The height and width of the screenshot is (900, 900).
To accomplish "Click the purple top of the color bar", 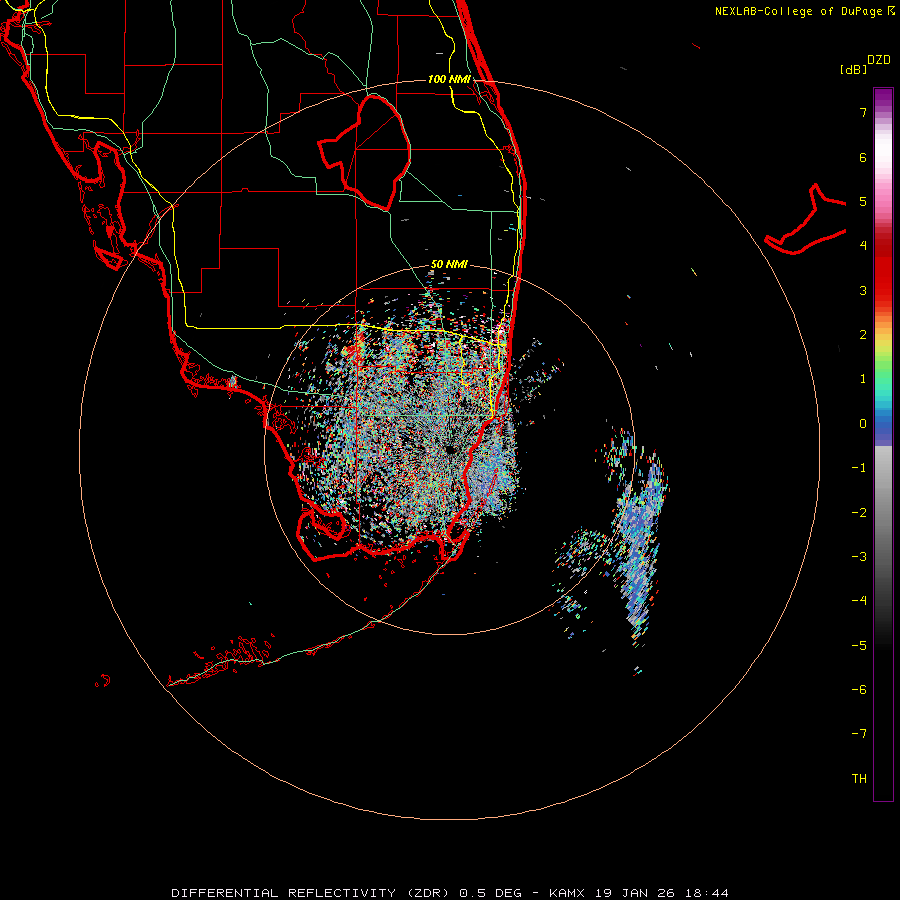I will (883, 98).
